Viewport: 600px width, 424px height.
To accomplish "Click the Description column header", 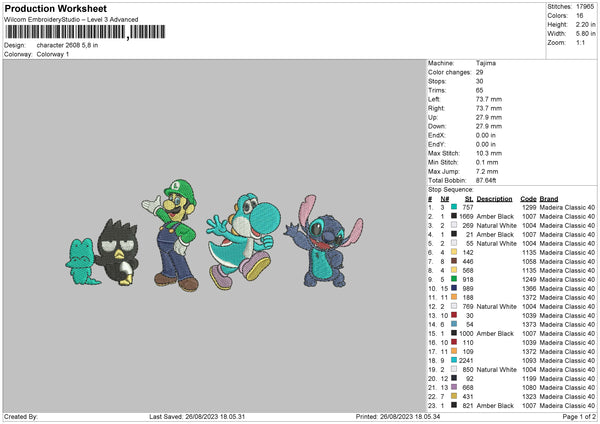I will (x=494, y=198).
